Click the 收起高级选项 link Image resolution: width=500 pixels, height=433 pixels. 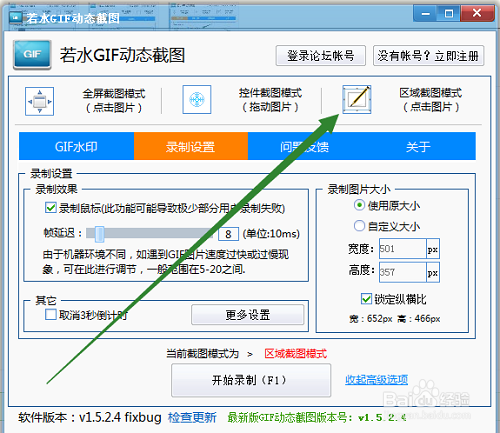(x=376, y=379)
